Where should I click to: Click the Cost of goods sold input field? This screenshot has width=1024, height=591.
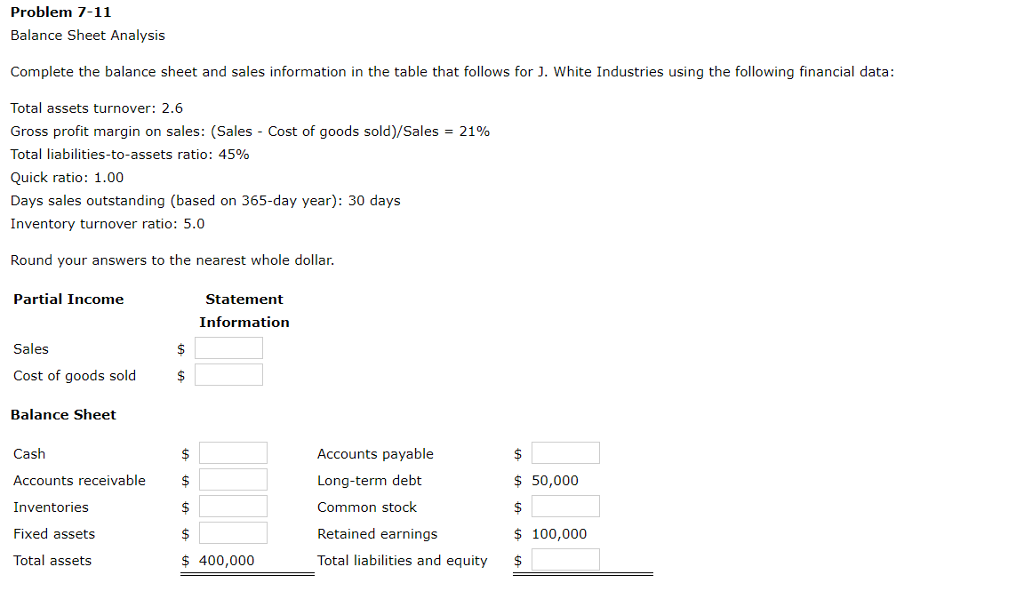(x=229, y=374)
